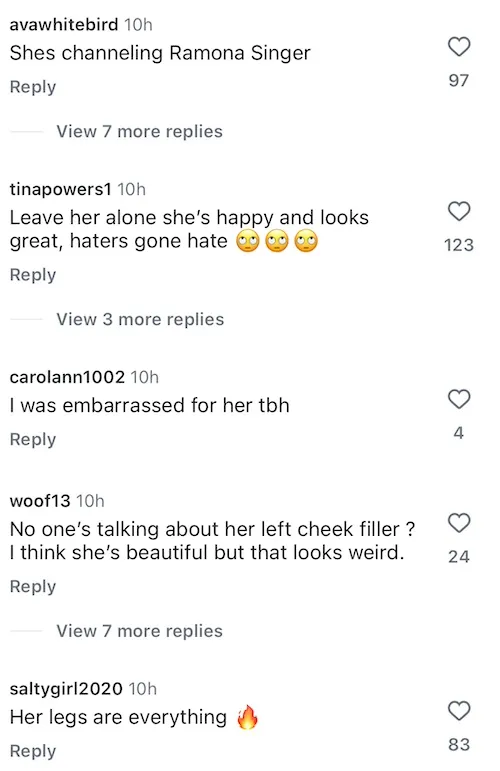This screenshot has height=771, width=500.
Task: View saltygirl2020's profile
Action: (x=66, y=689)
